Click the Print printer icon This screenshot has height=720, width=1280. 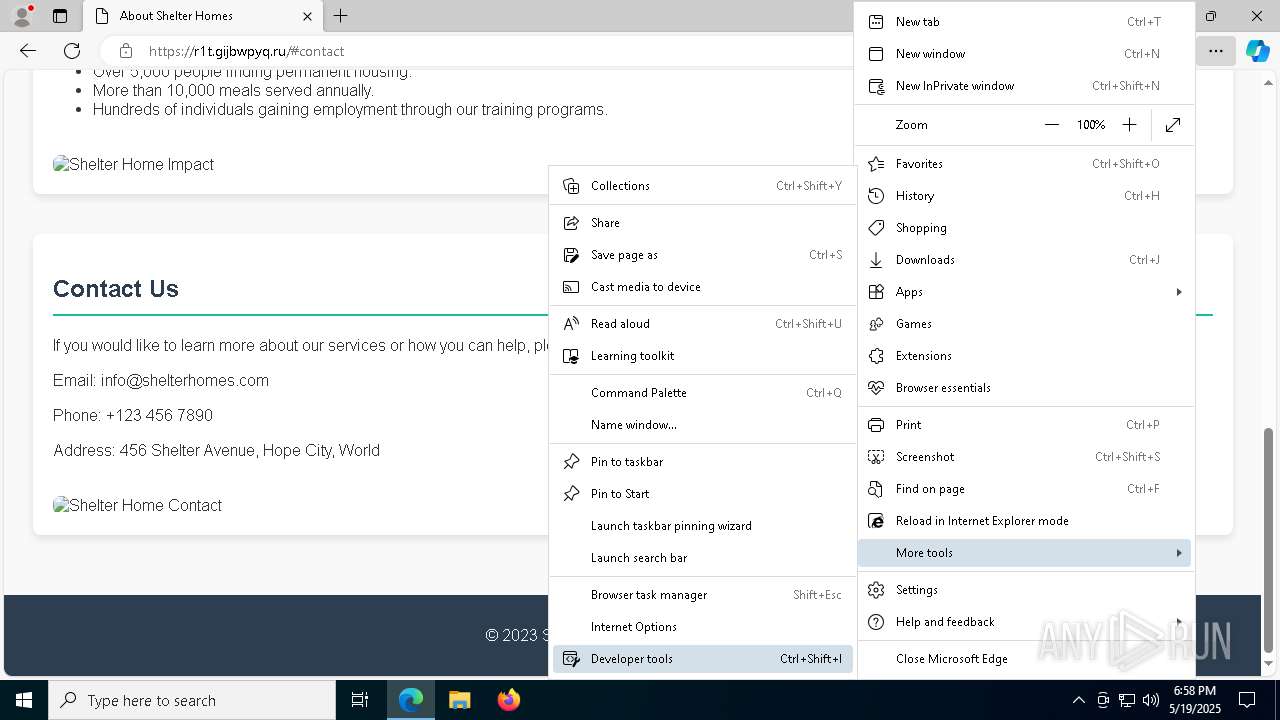click(876, 425)
